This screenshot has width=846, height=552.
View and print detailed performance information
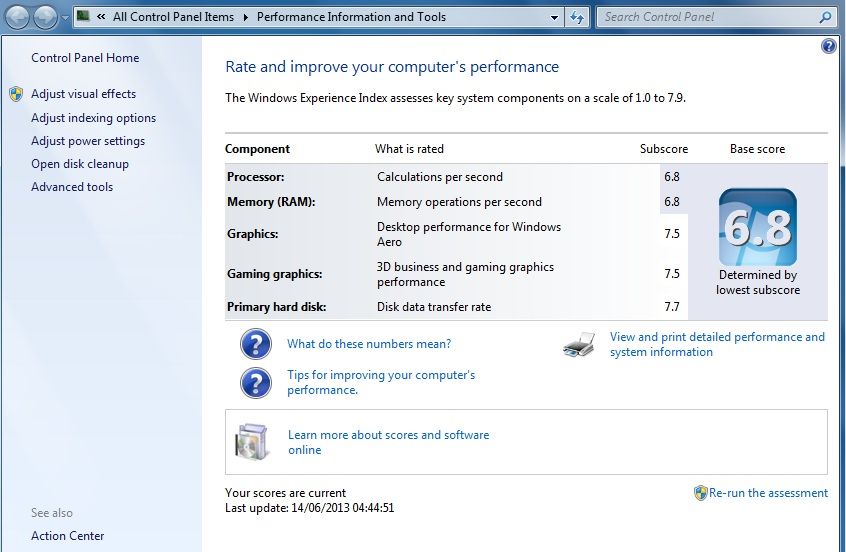click(717, 344)
